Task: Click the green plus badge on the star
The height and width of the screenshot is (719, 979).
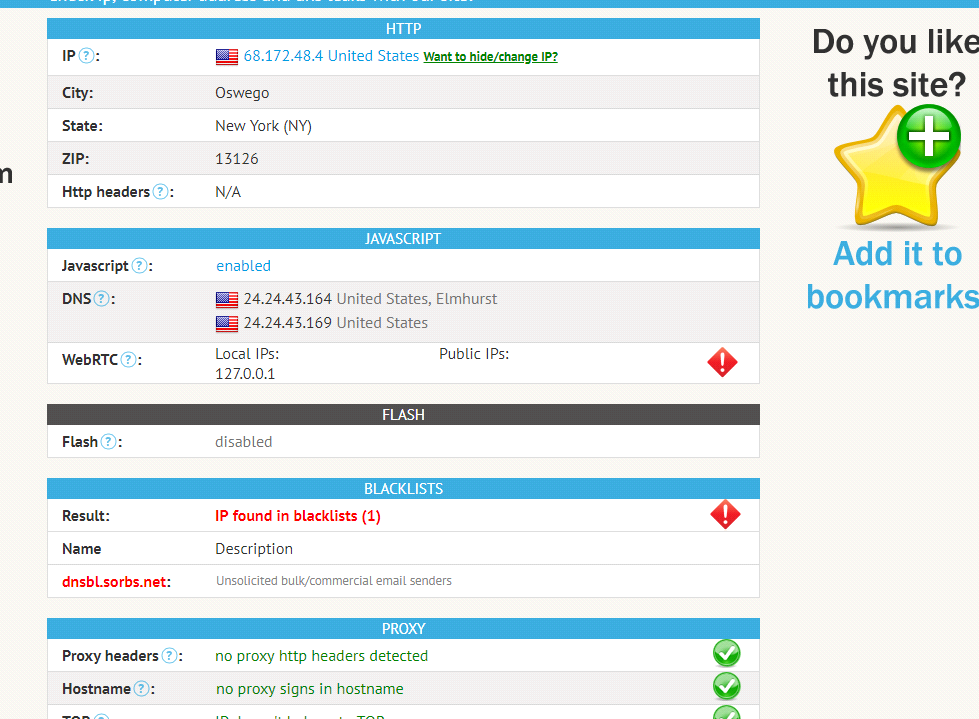Action: coord(928,135)
